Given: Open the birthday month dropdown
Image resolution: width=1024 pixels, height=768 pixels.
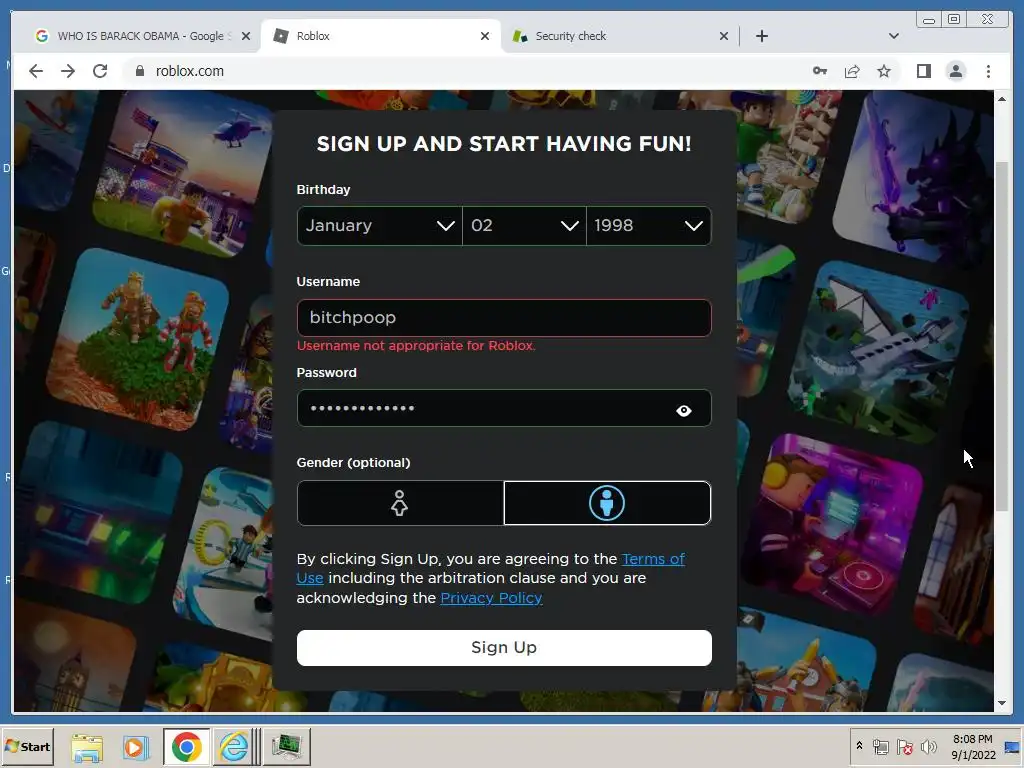Looking at the screenshot, I should coord(379,226).
